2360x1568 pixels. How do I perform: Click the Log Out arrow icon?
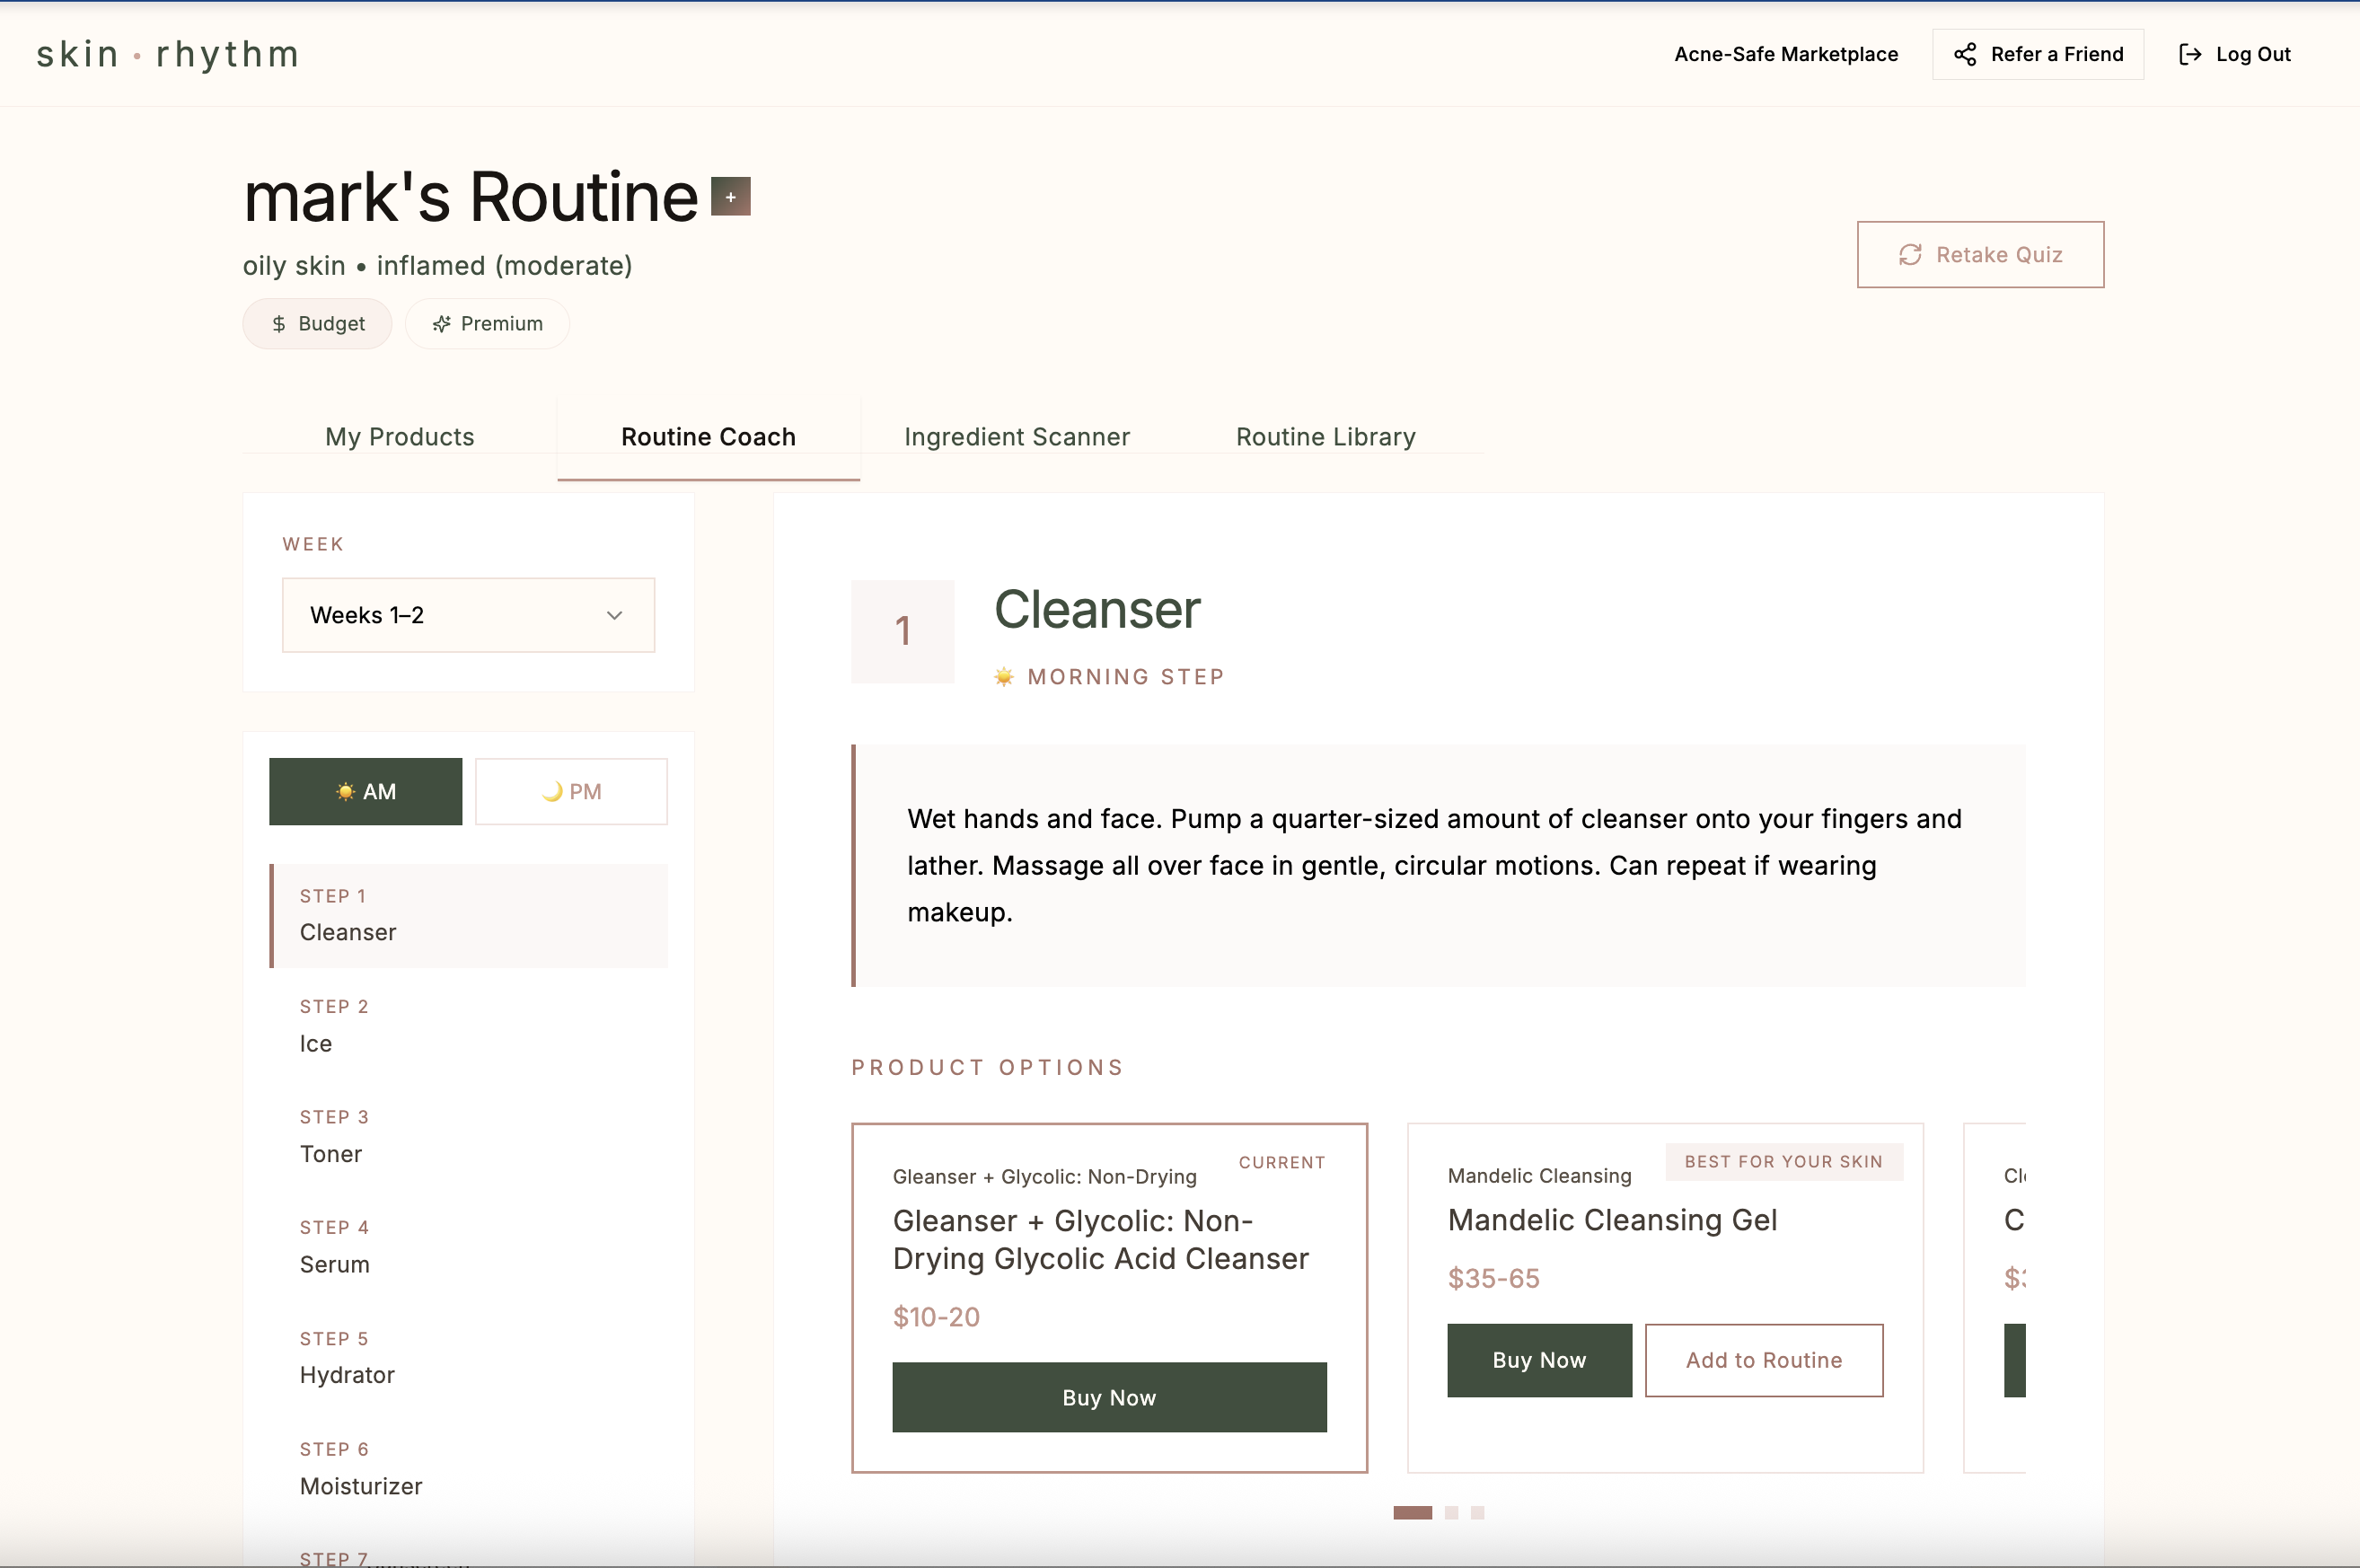pyautogui.click(x=2189, y=54)
